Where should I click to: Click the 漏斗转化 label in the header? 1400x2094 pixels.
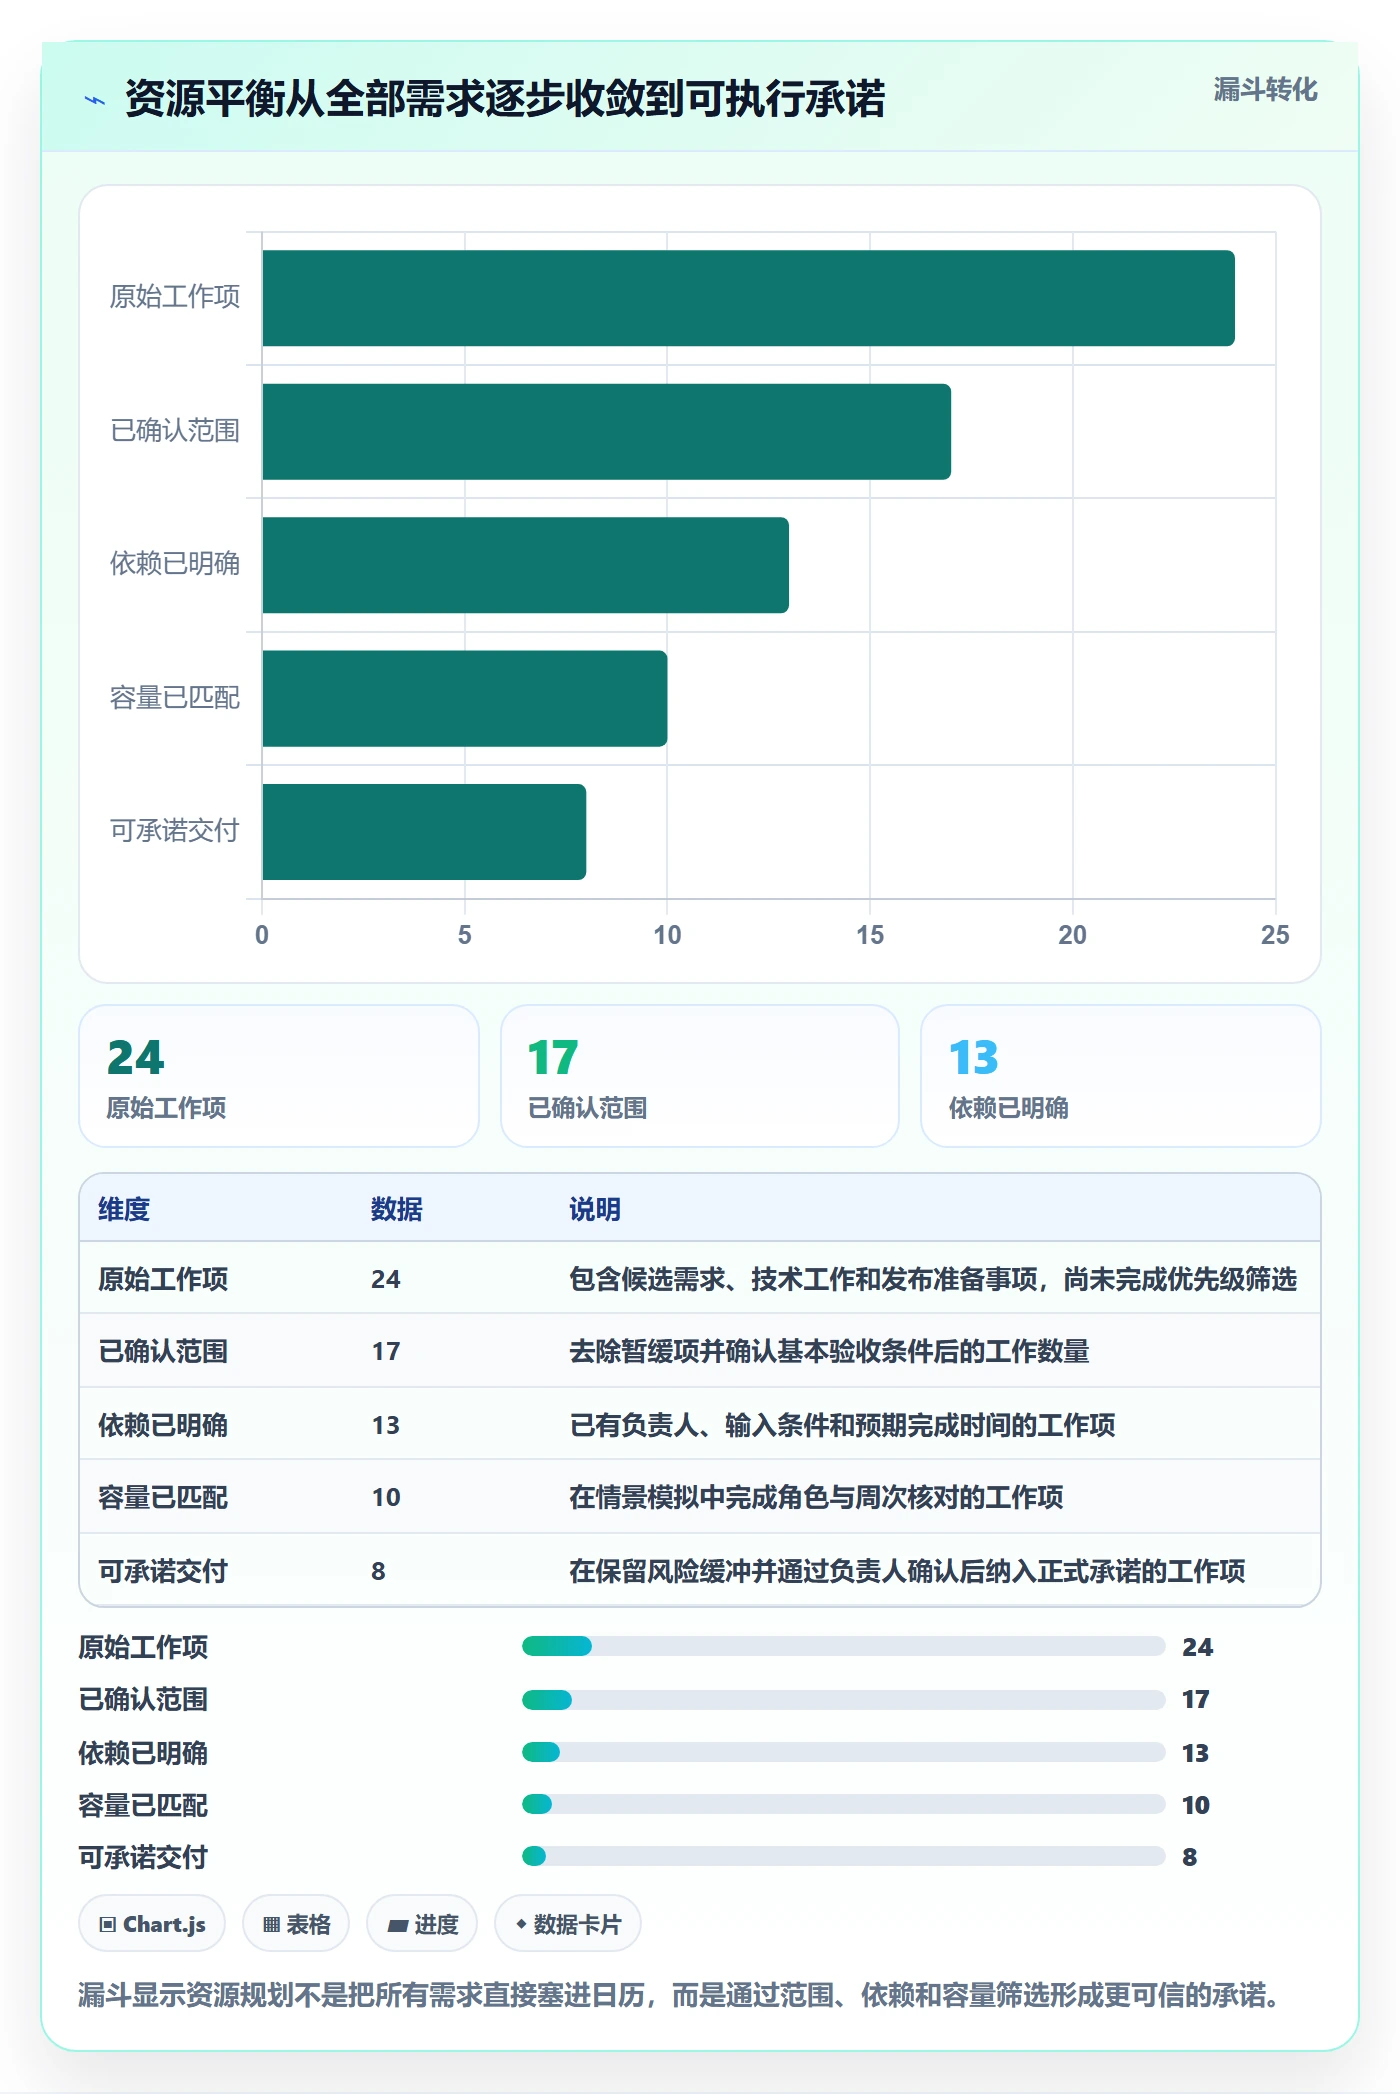click(x=1265, y=90)
